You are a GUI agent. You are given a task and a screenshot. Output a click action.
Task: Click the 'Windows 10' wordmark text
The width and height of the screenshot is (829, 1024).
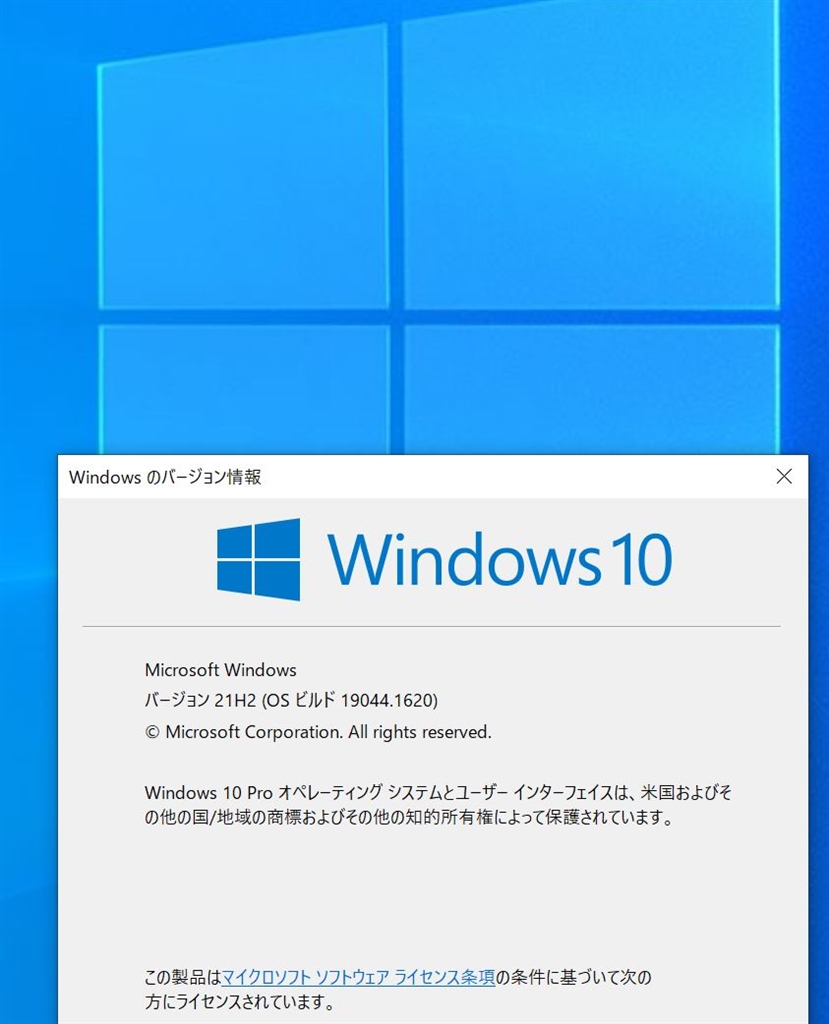coord(500,560)
